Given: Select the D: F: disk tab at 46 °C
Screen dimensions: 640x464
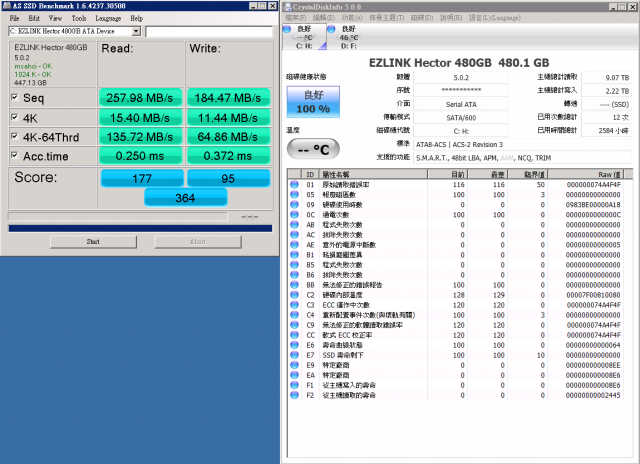Looking at the screenshot, I should tap(348, 37).
